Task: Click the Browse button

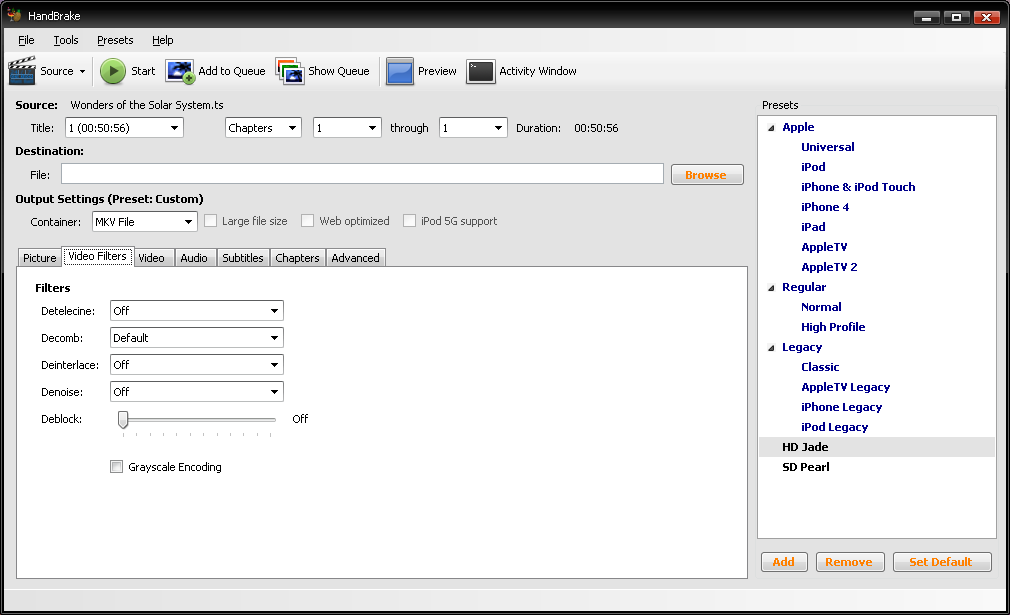Action: (x=707, y=175)
